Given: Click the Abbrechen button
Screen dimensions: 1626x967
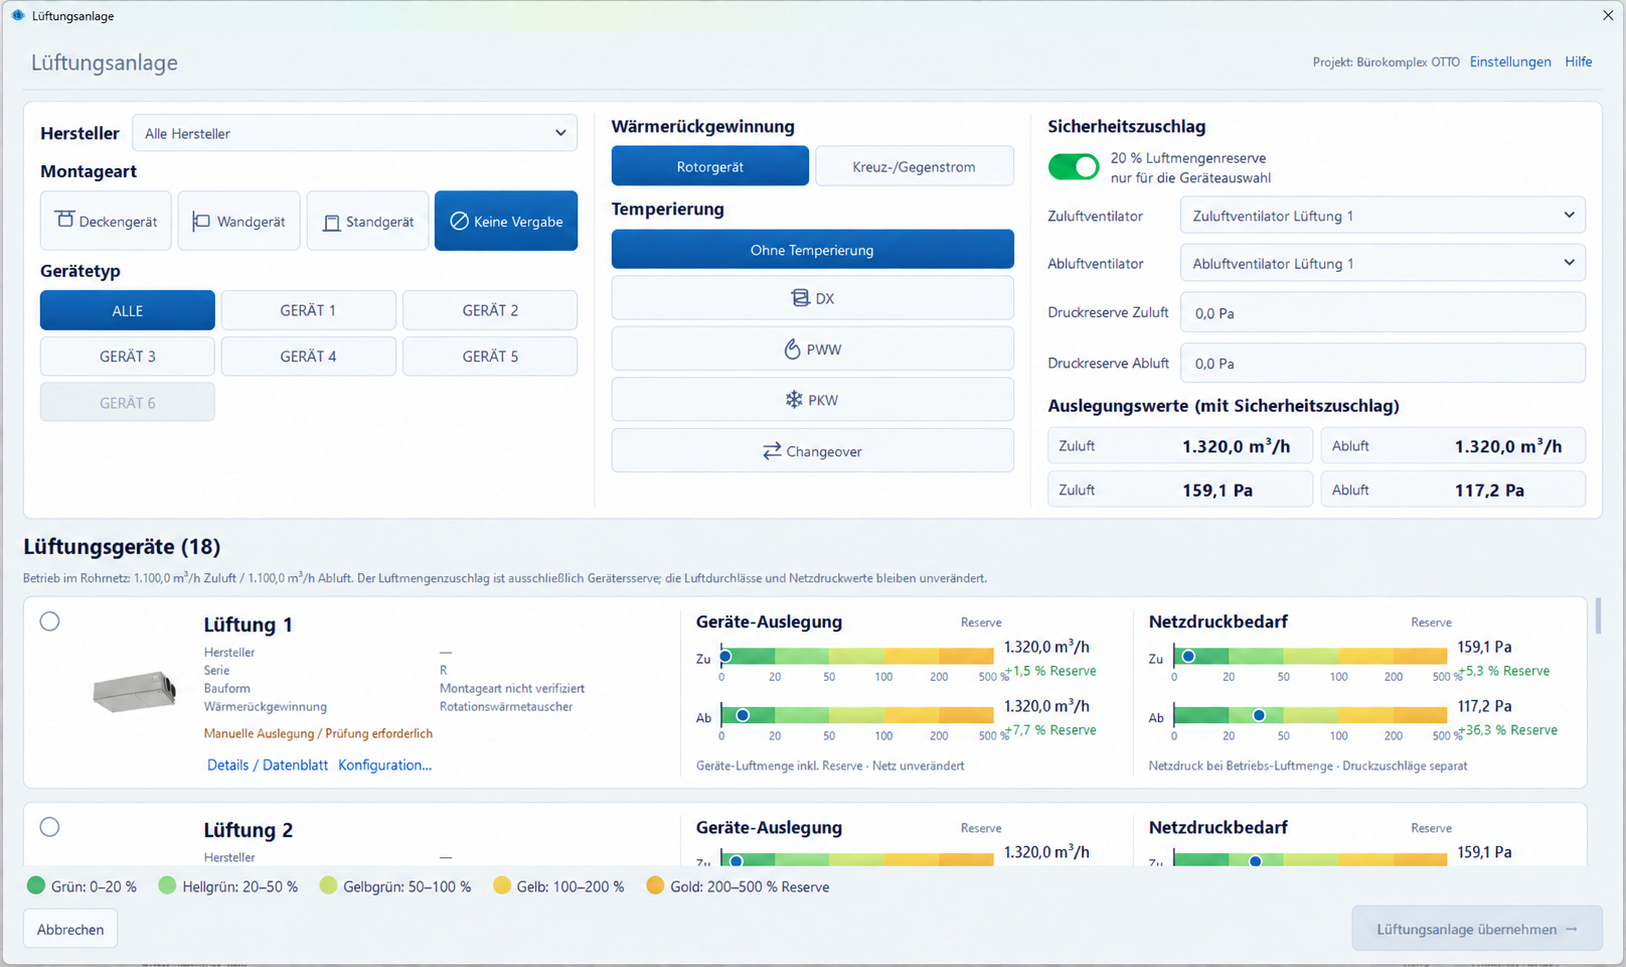Looking at the screenshot, I should 70,929.
